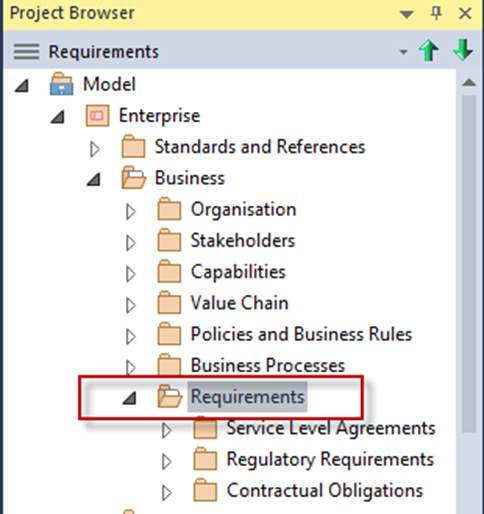Screen dimensions: 484x514
Task: Click the vertical scrollbar up arrow
Action: point(469,82)
